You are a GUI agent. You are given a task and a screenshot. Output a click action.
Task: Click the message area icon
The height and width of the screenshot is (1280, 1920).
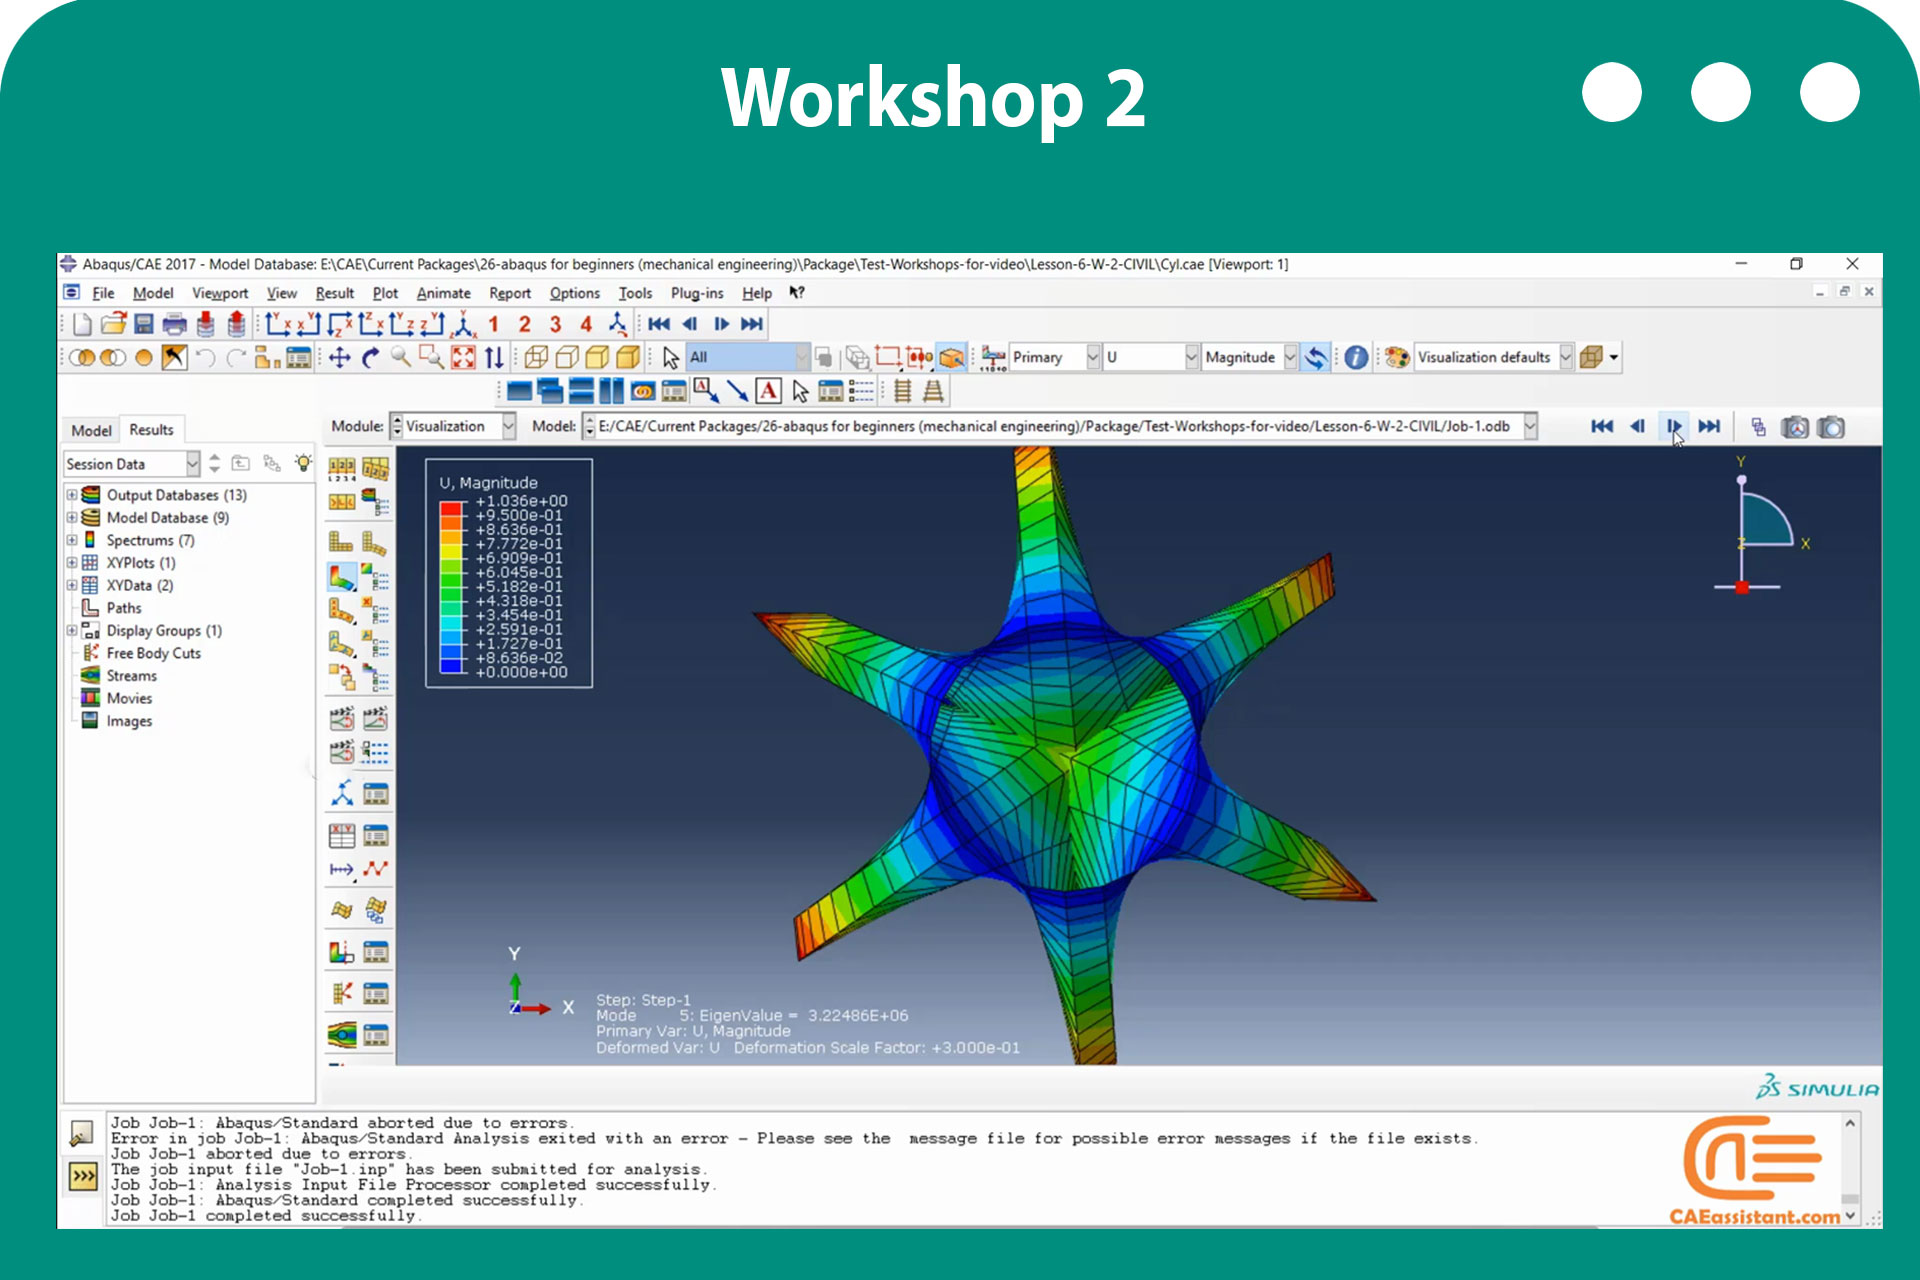tap(82, 1133)
